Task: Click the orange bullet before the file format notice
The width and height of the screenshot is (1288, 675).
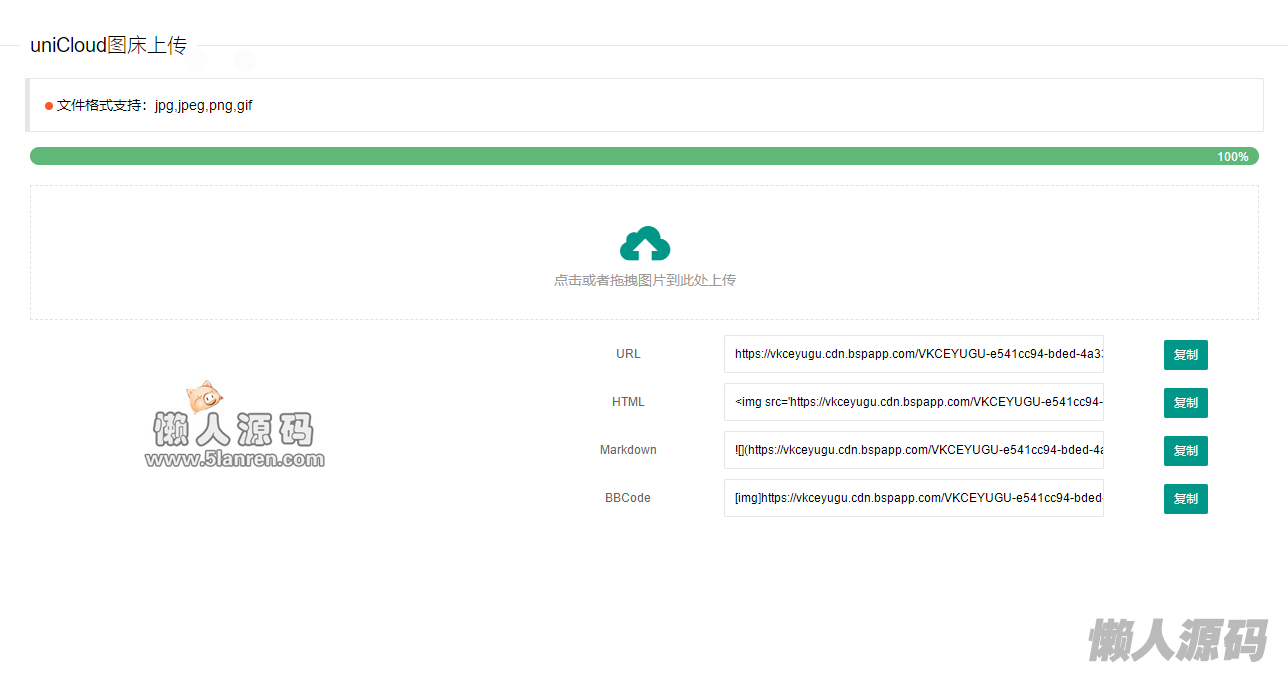Action: 48,106
